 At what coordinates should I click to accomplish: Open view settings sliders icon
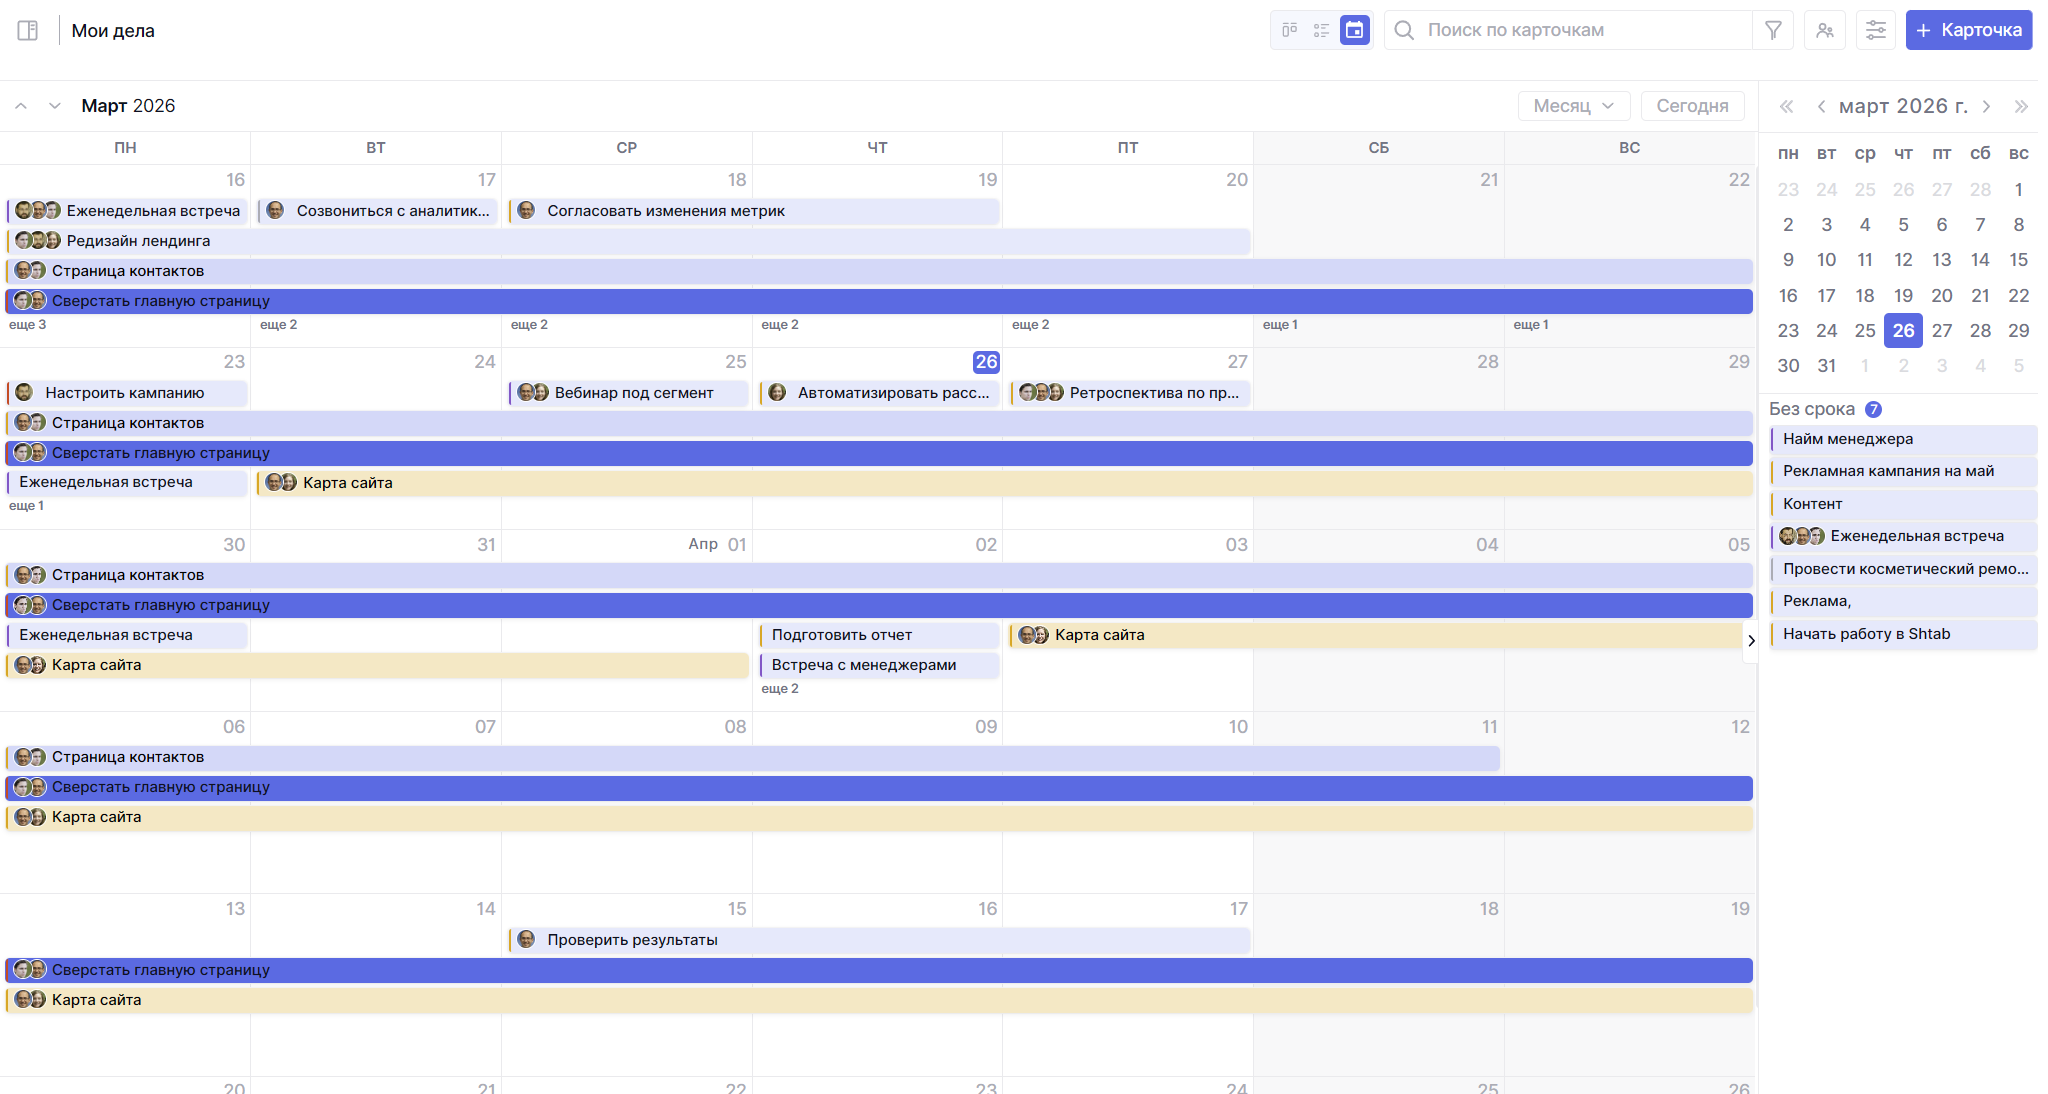click(1876, 30)
